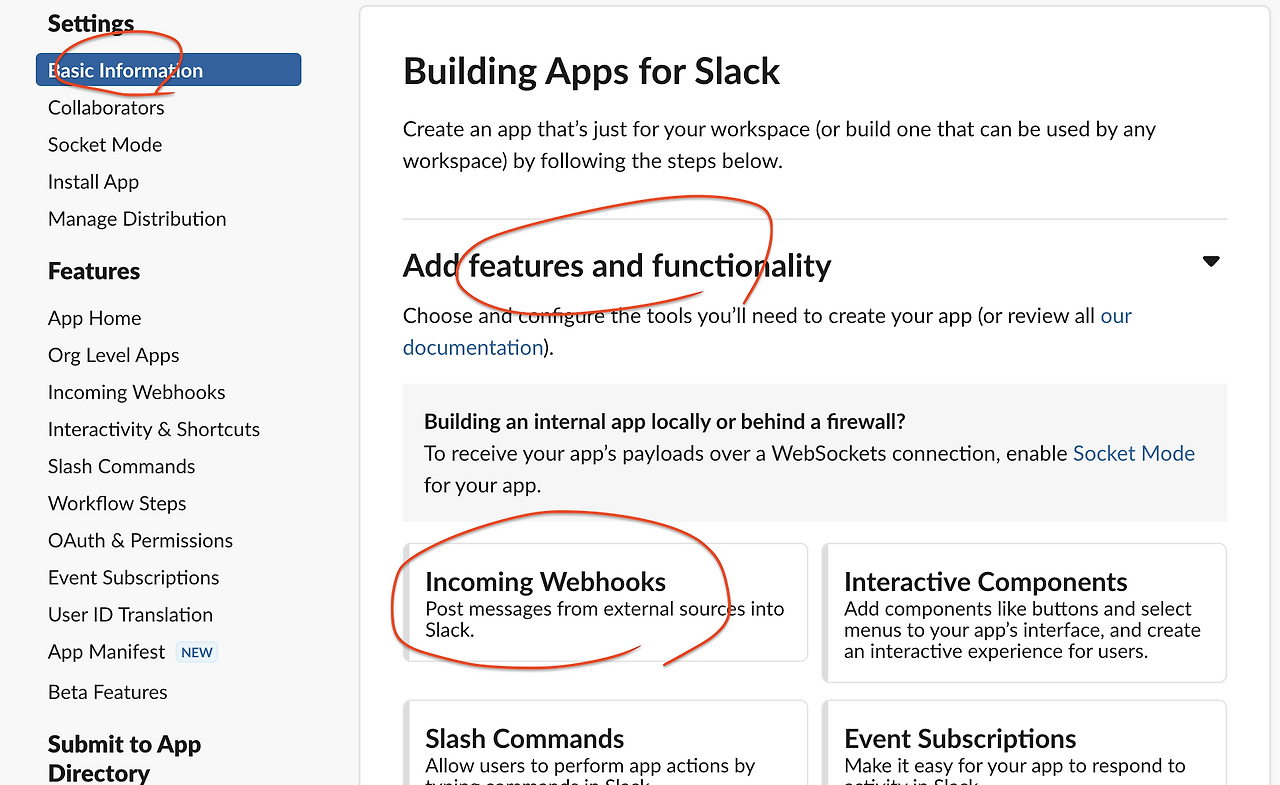Open Workflow Steps in sidebar
This screenshot has height=785, width=1280.
[117, 503]
